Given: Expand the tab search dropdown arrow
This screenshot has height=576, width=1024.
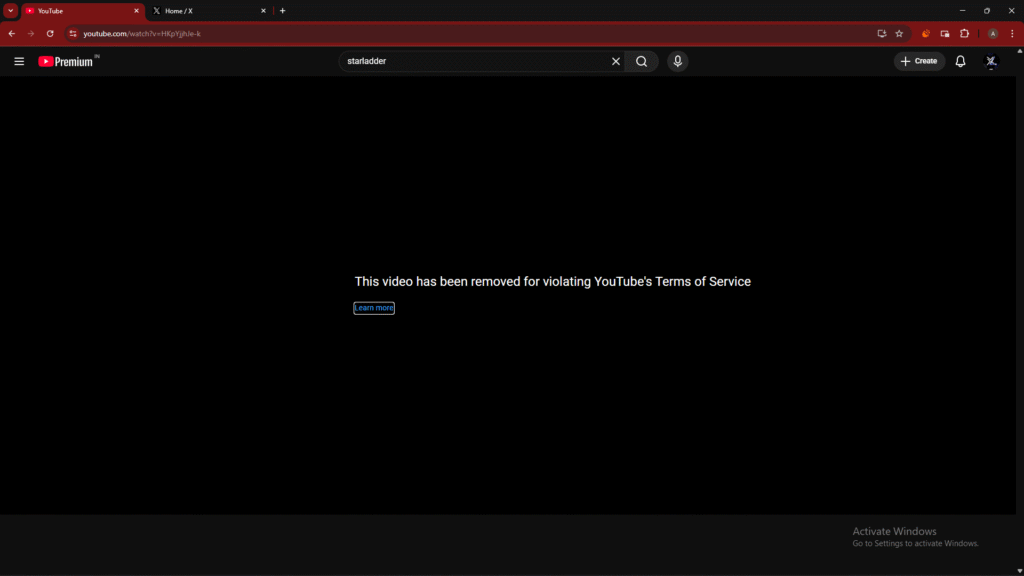Looking at the screenshot, I should tap(10, 11).
